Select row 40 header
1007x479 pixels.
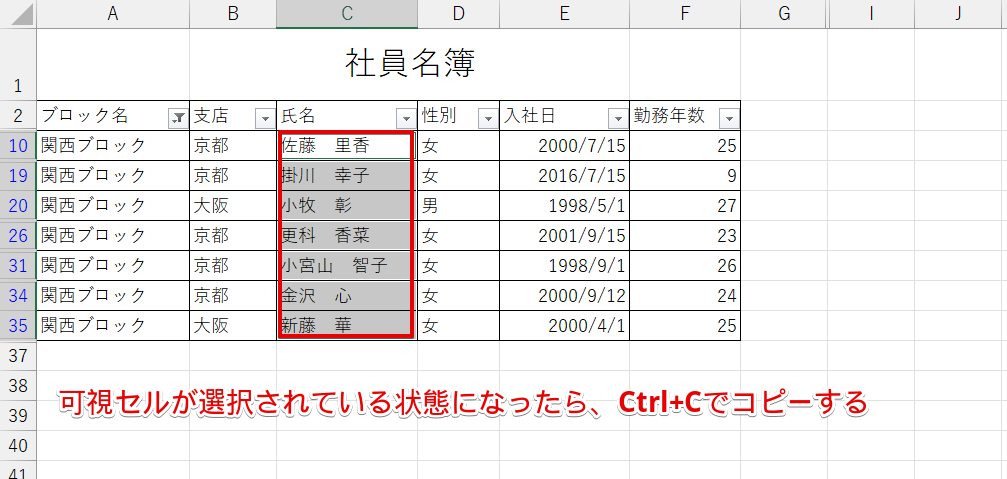pyautogui.click(x=18, y=445)
